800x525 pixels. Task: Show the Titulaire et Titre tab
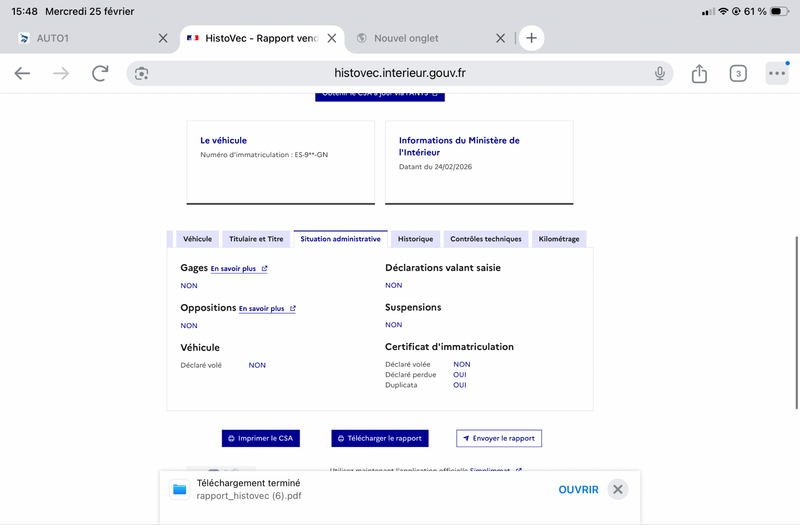point(256,239)
